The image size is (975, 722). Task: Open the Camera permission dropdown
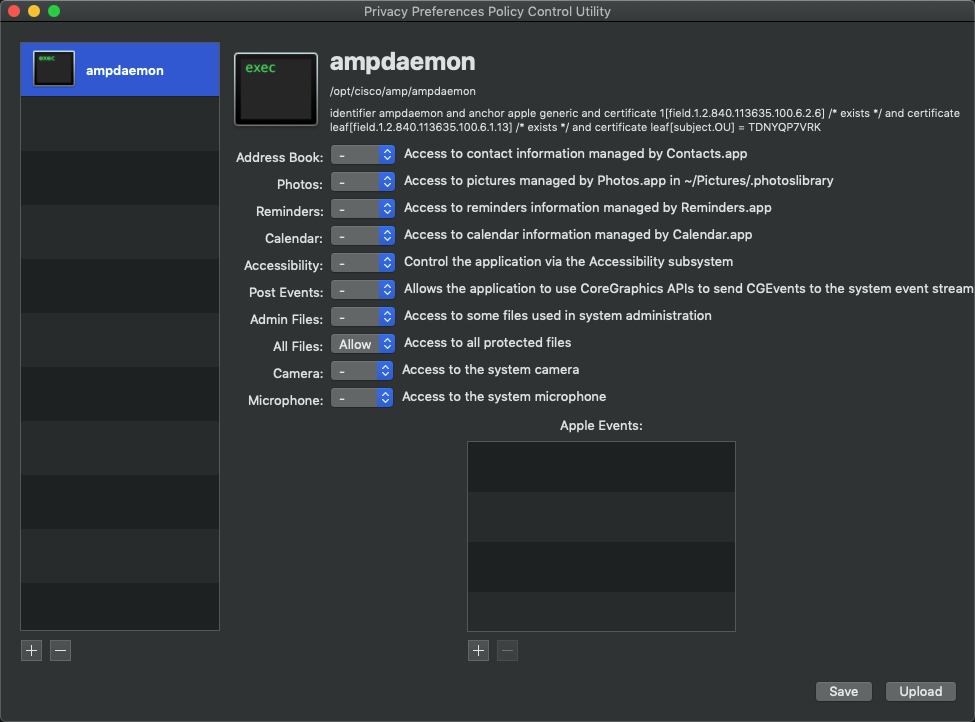pyautogui.click(x=361, y=371)
